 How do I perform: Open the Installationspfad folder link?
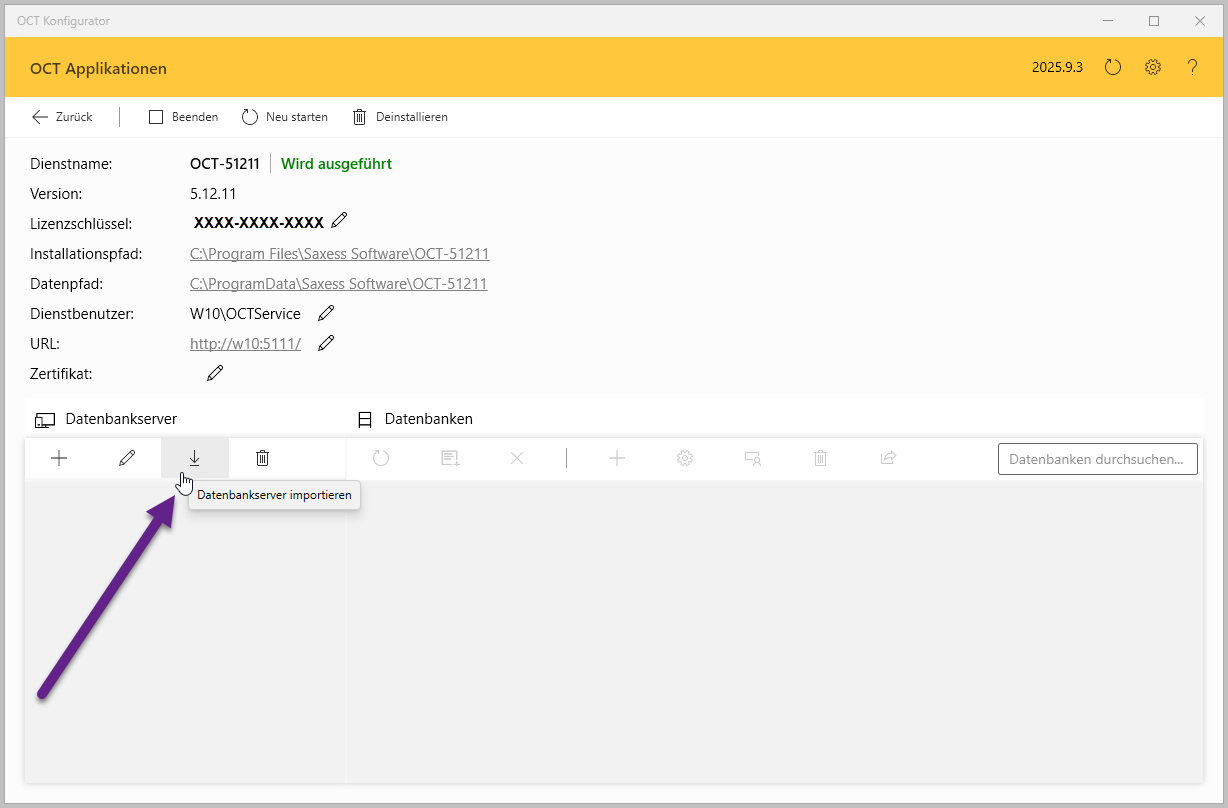[x=339, y=254]
